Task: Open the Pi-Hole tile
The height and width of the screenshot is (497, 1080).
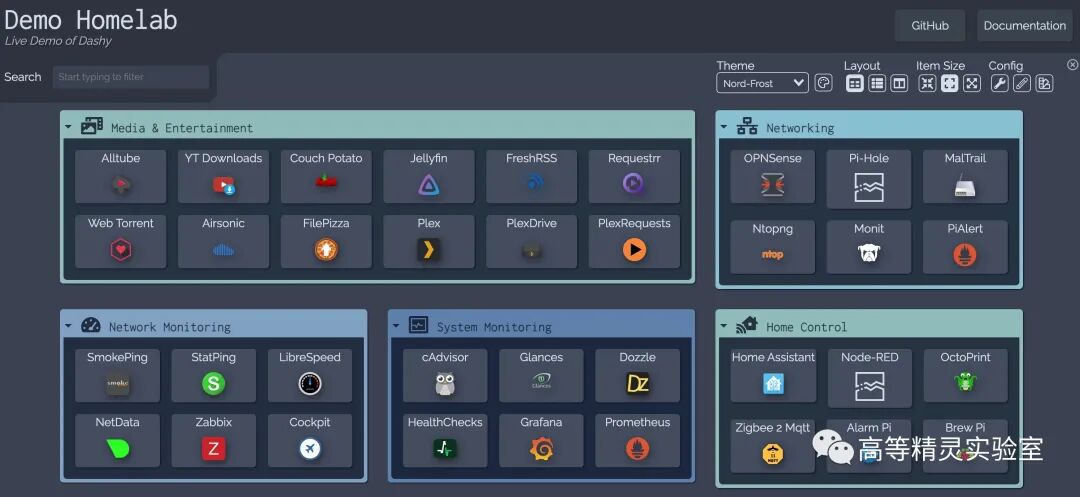Action: (x=869, y=179)
